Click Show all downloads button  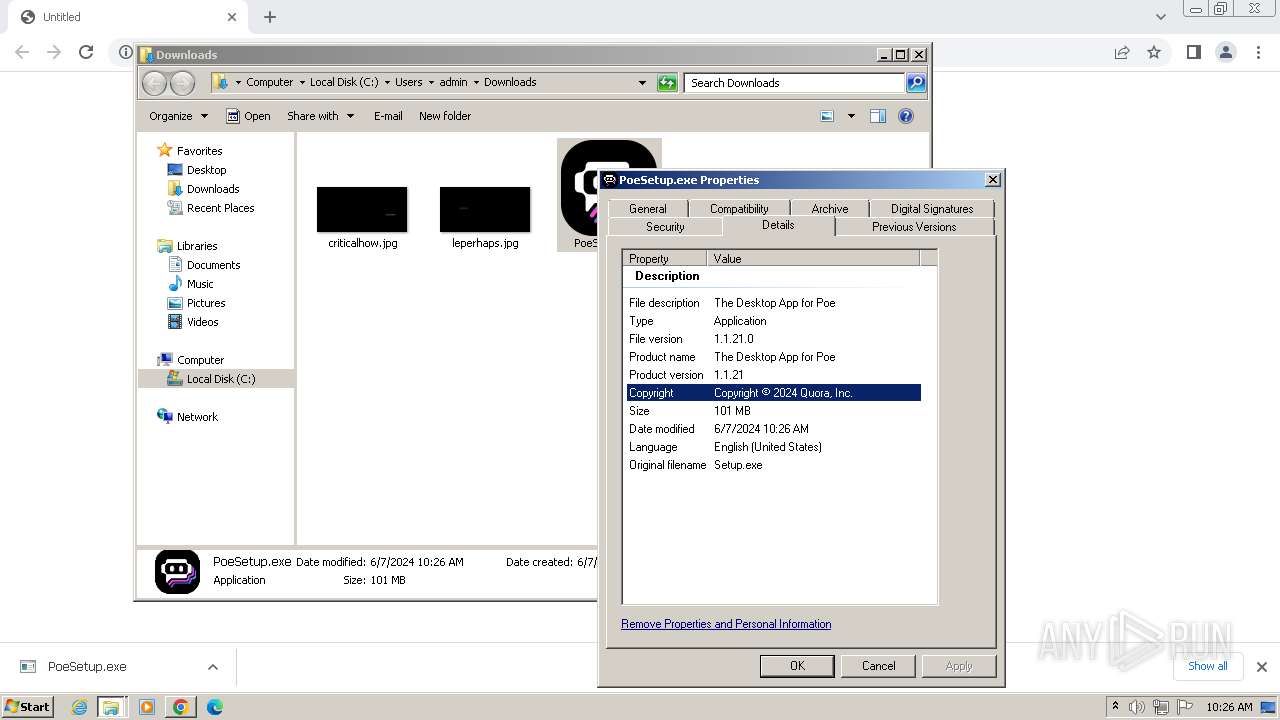[1208, 666]
